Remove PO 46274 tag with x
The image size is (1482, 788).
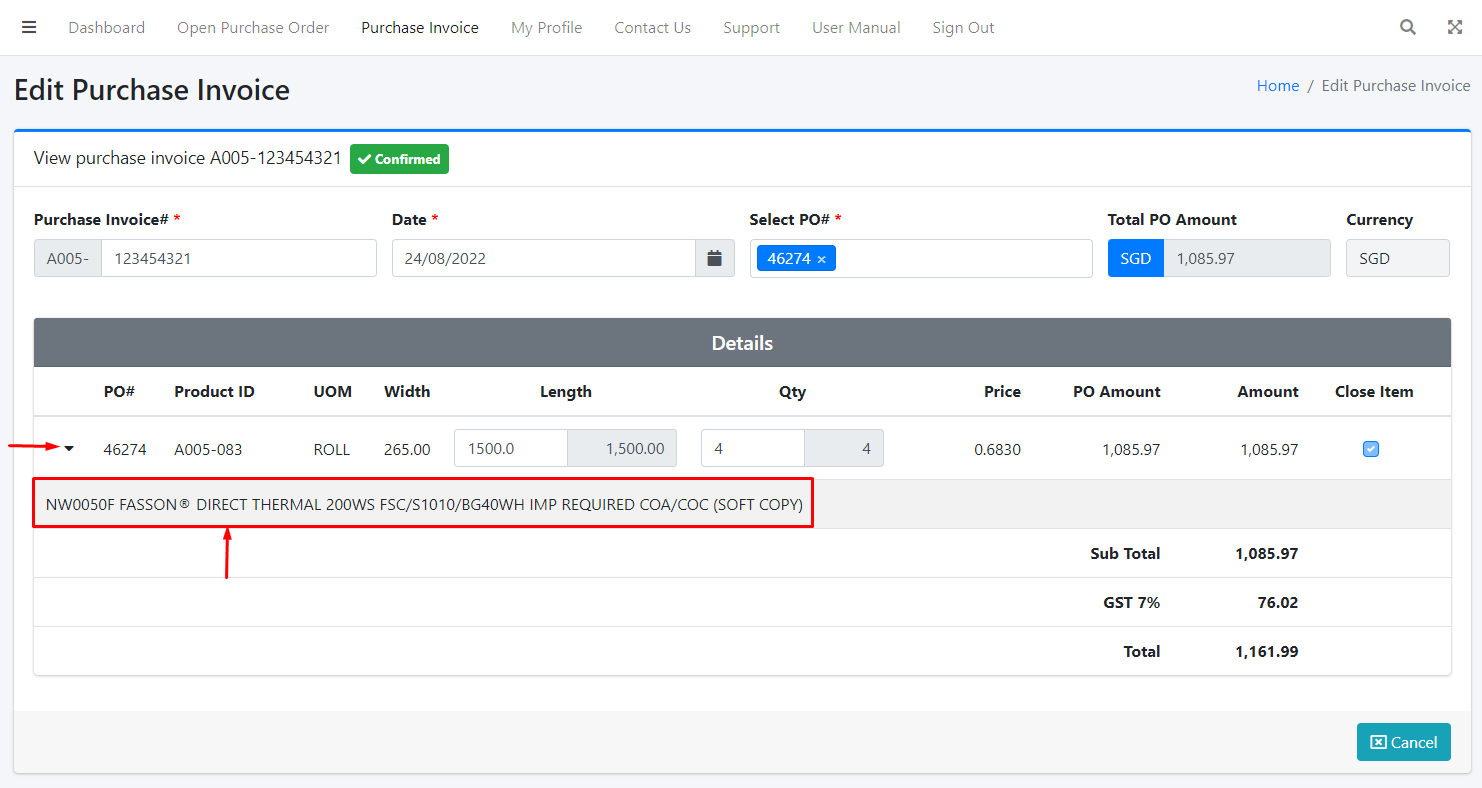point(822,259)
